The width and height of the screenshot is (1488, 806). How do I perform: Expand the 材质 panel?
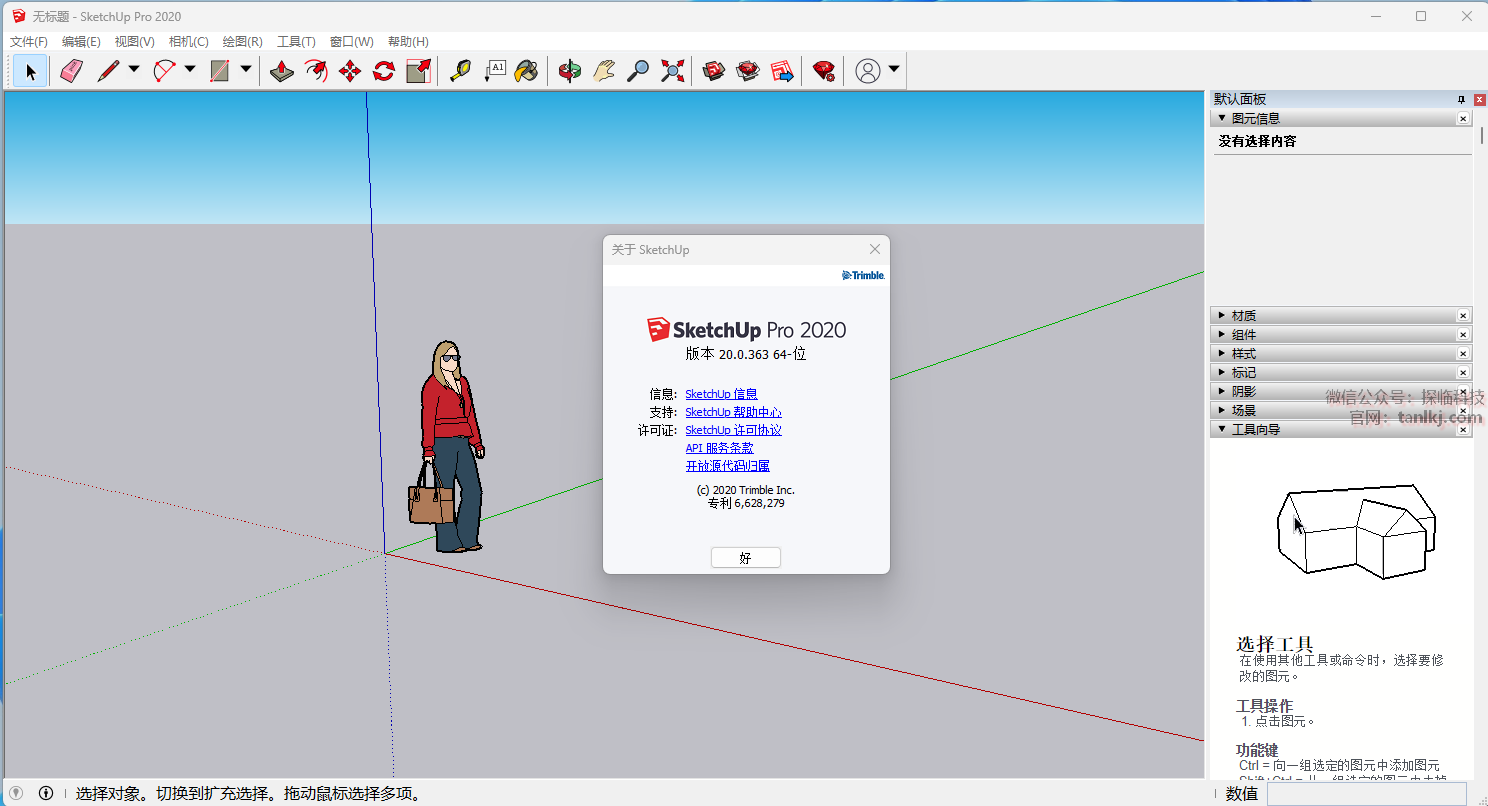(1244, 316)
